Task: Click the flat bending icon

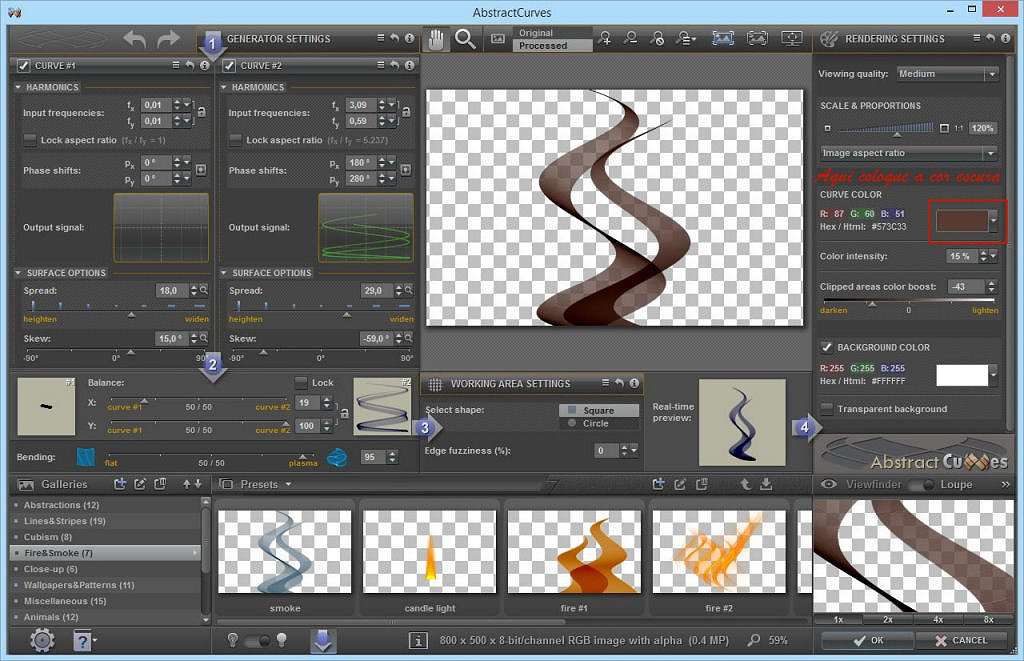Action: [x=87, y=457]
